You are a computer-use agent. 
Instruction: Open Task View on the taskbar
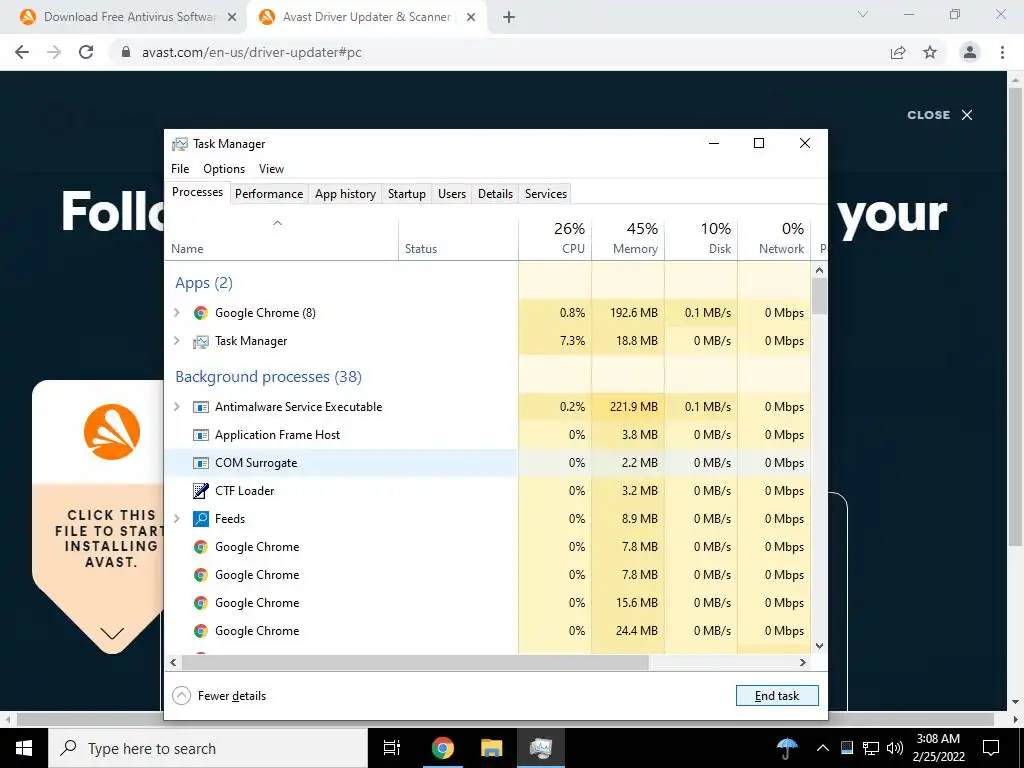pyautogui.click(x=392, y=748)
